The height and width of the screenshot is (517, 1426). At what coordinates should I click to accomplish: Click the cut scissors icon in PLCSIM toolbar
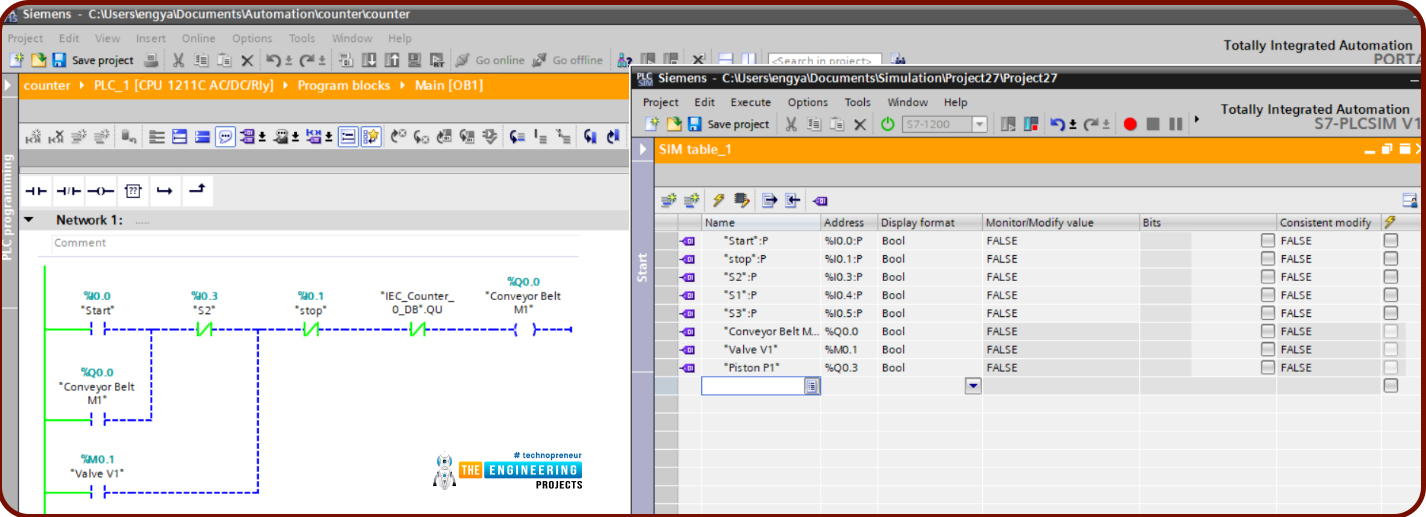click(x=791, y=124)
